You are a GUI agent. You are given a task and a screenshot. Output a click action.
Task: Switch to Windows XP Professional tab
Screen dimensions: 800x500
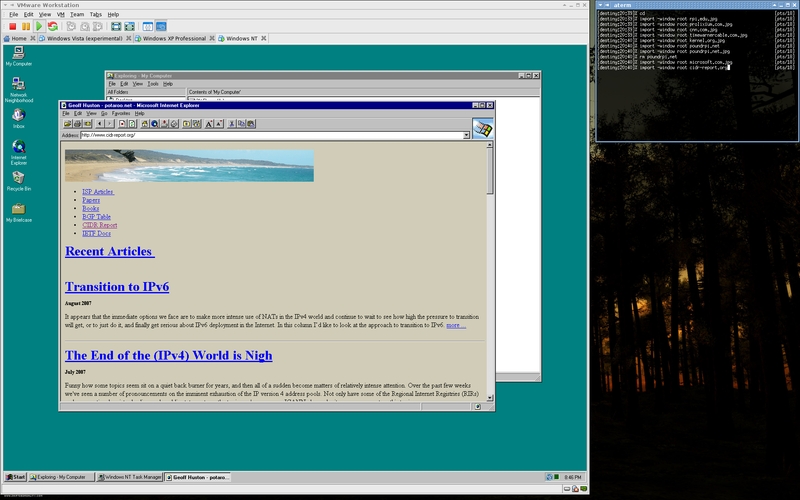174,38
